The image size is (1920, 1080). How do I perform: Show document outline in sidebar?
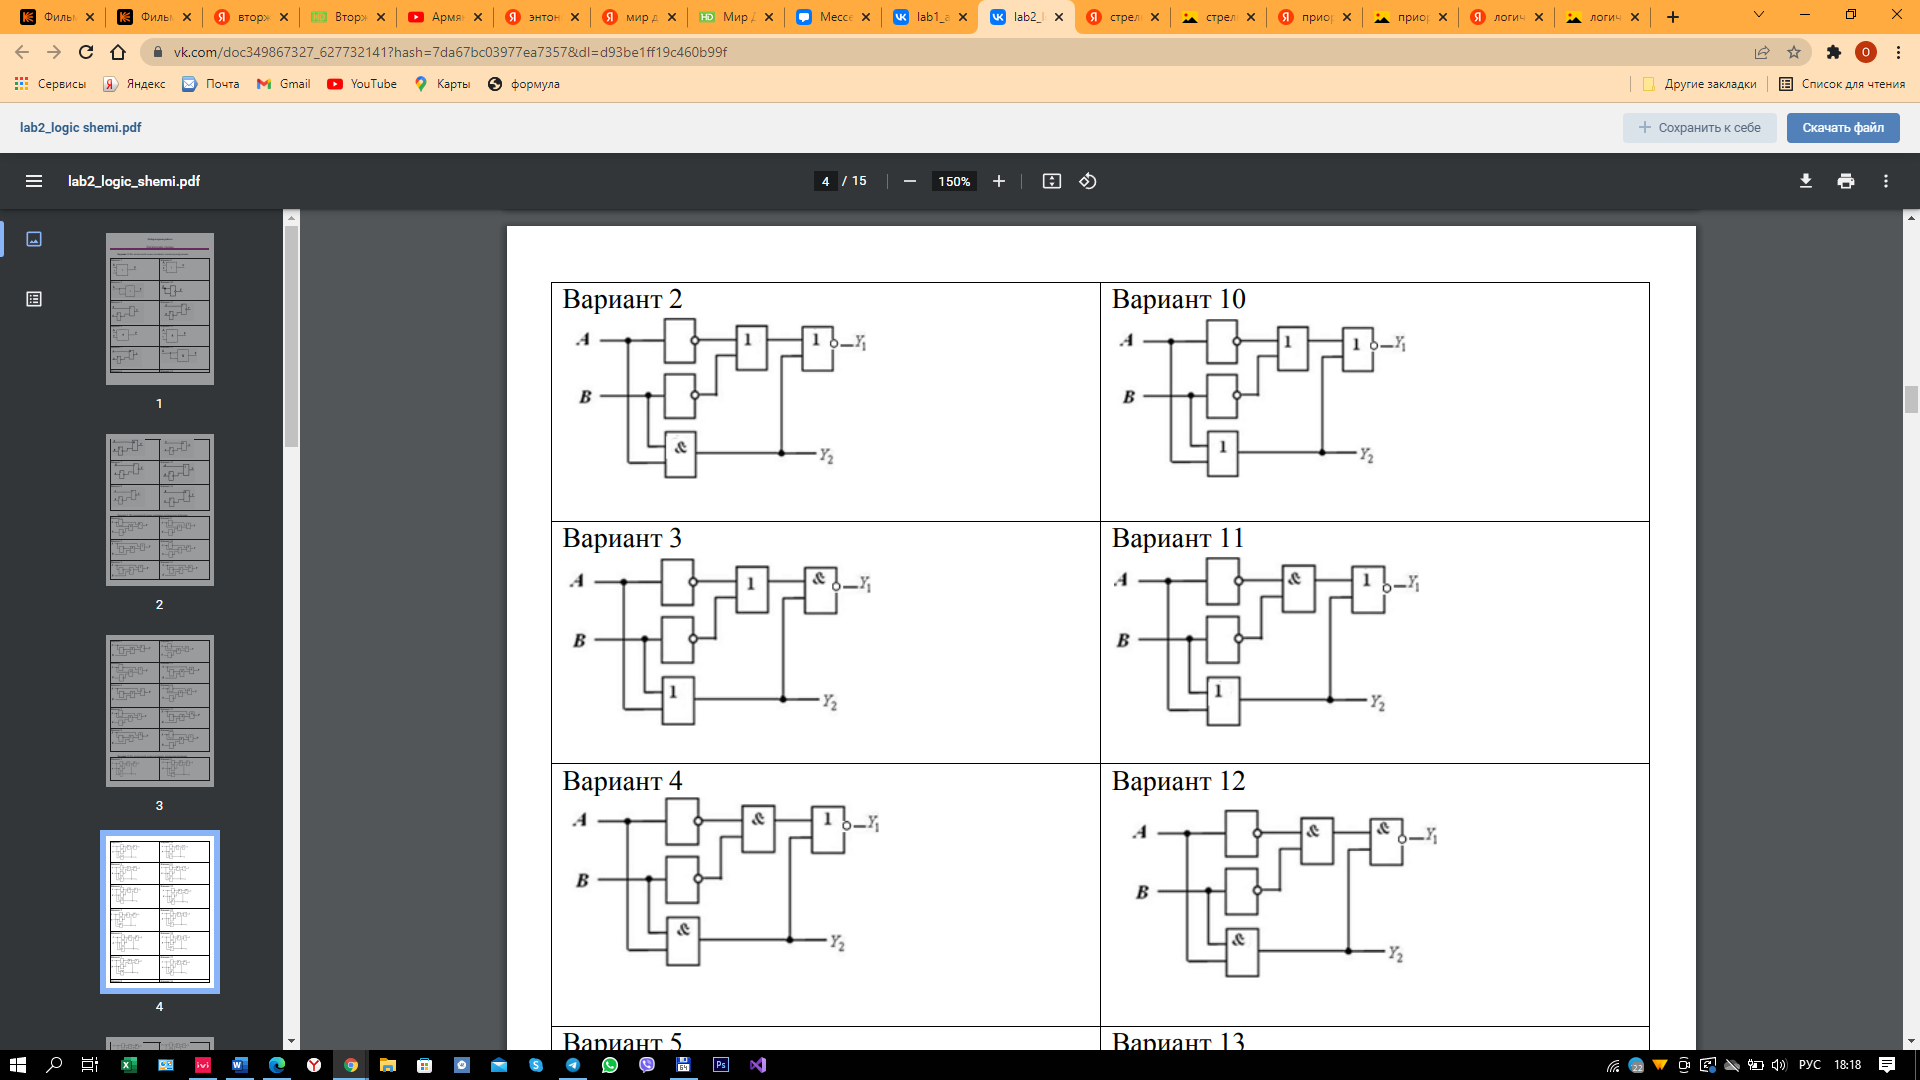(x=34, y=299)
